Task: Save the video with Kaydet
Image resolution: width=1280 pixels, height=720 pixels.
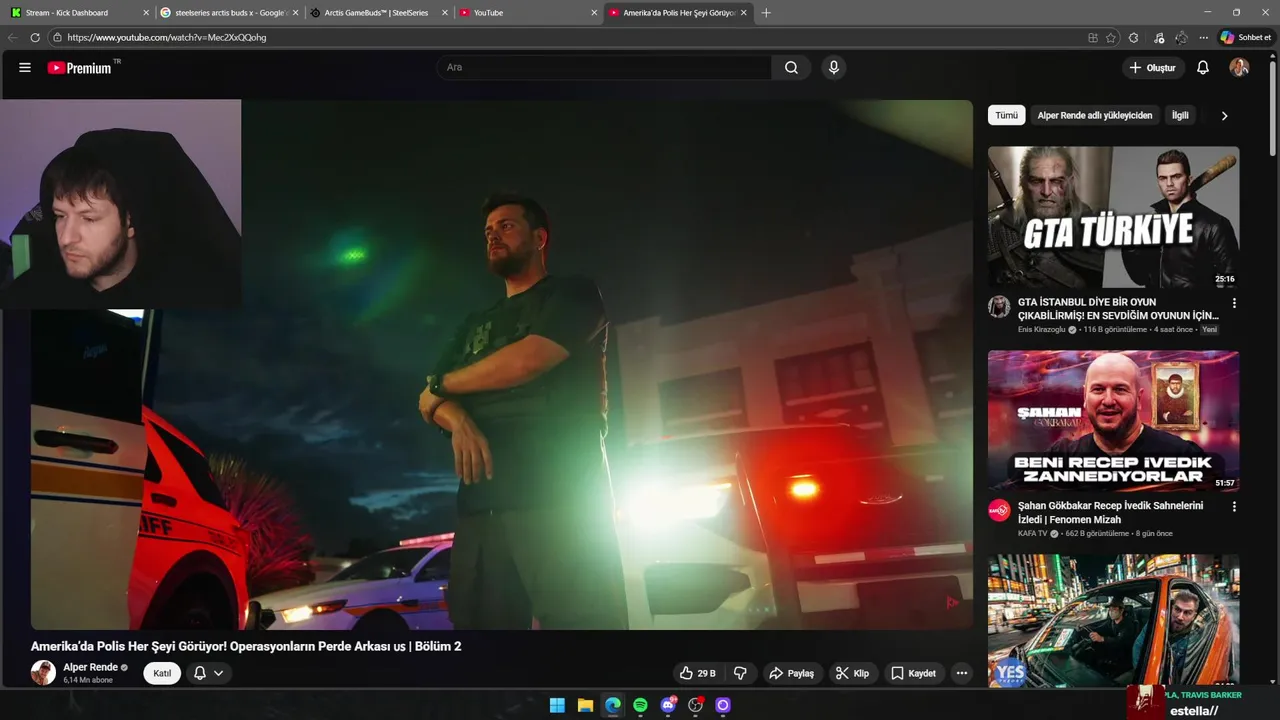Action: [x=914, y=673]
